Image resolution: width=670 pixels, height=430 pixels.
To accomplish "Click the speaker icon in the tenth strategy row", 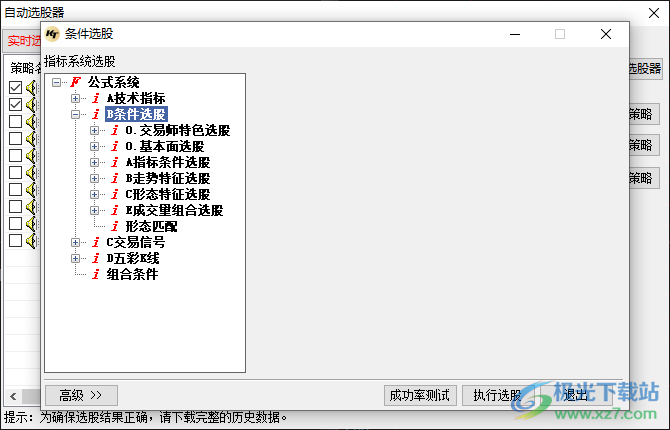I will pos(32,240).
